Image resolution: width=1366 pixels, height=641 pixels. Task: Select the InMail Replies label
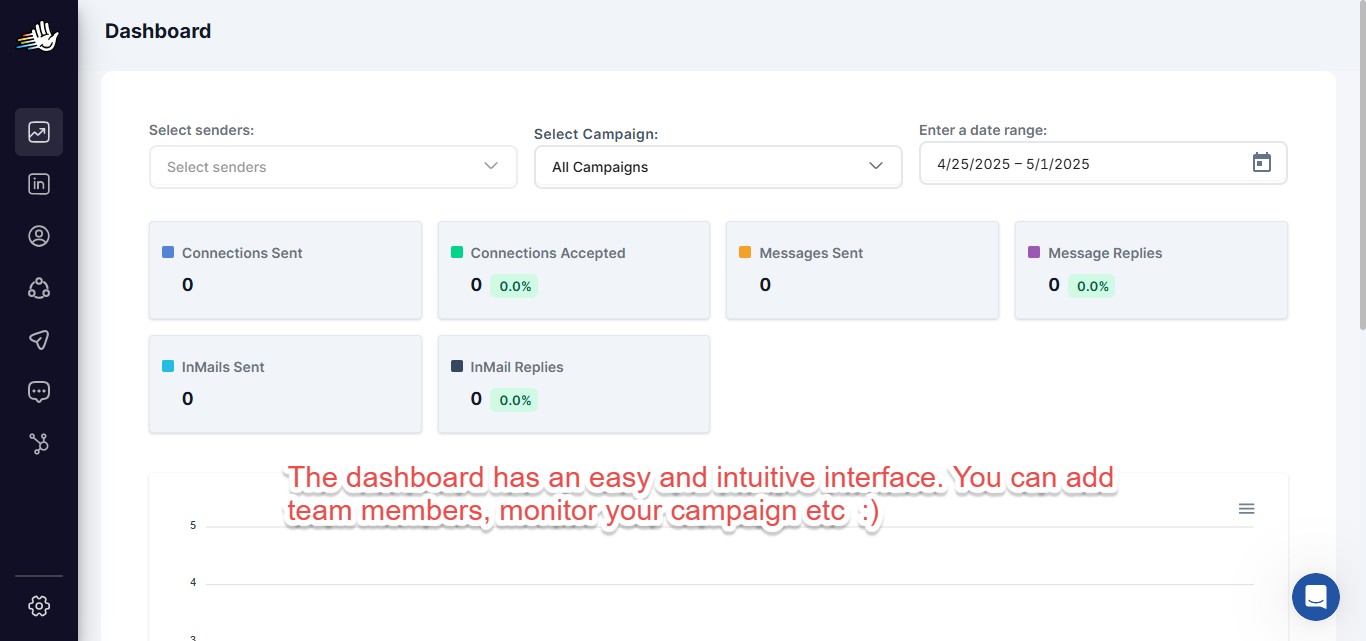(517, 367)
